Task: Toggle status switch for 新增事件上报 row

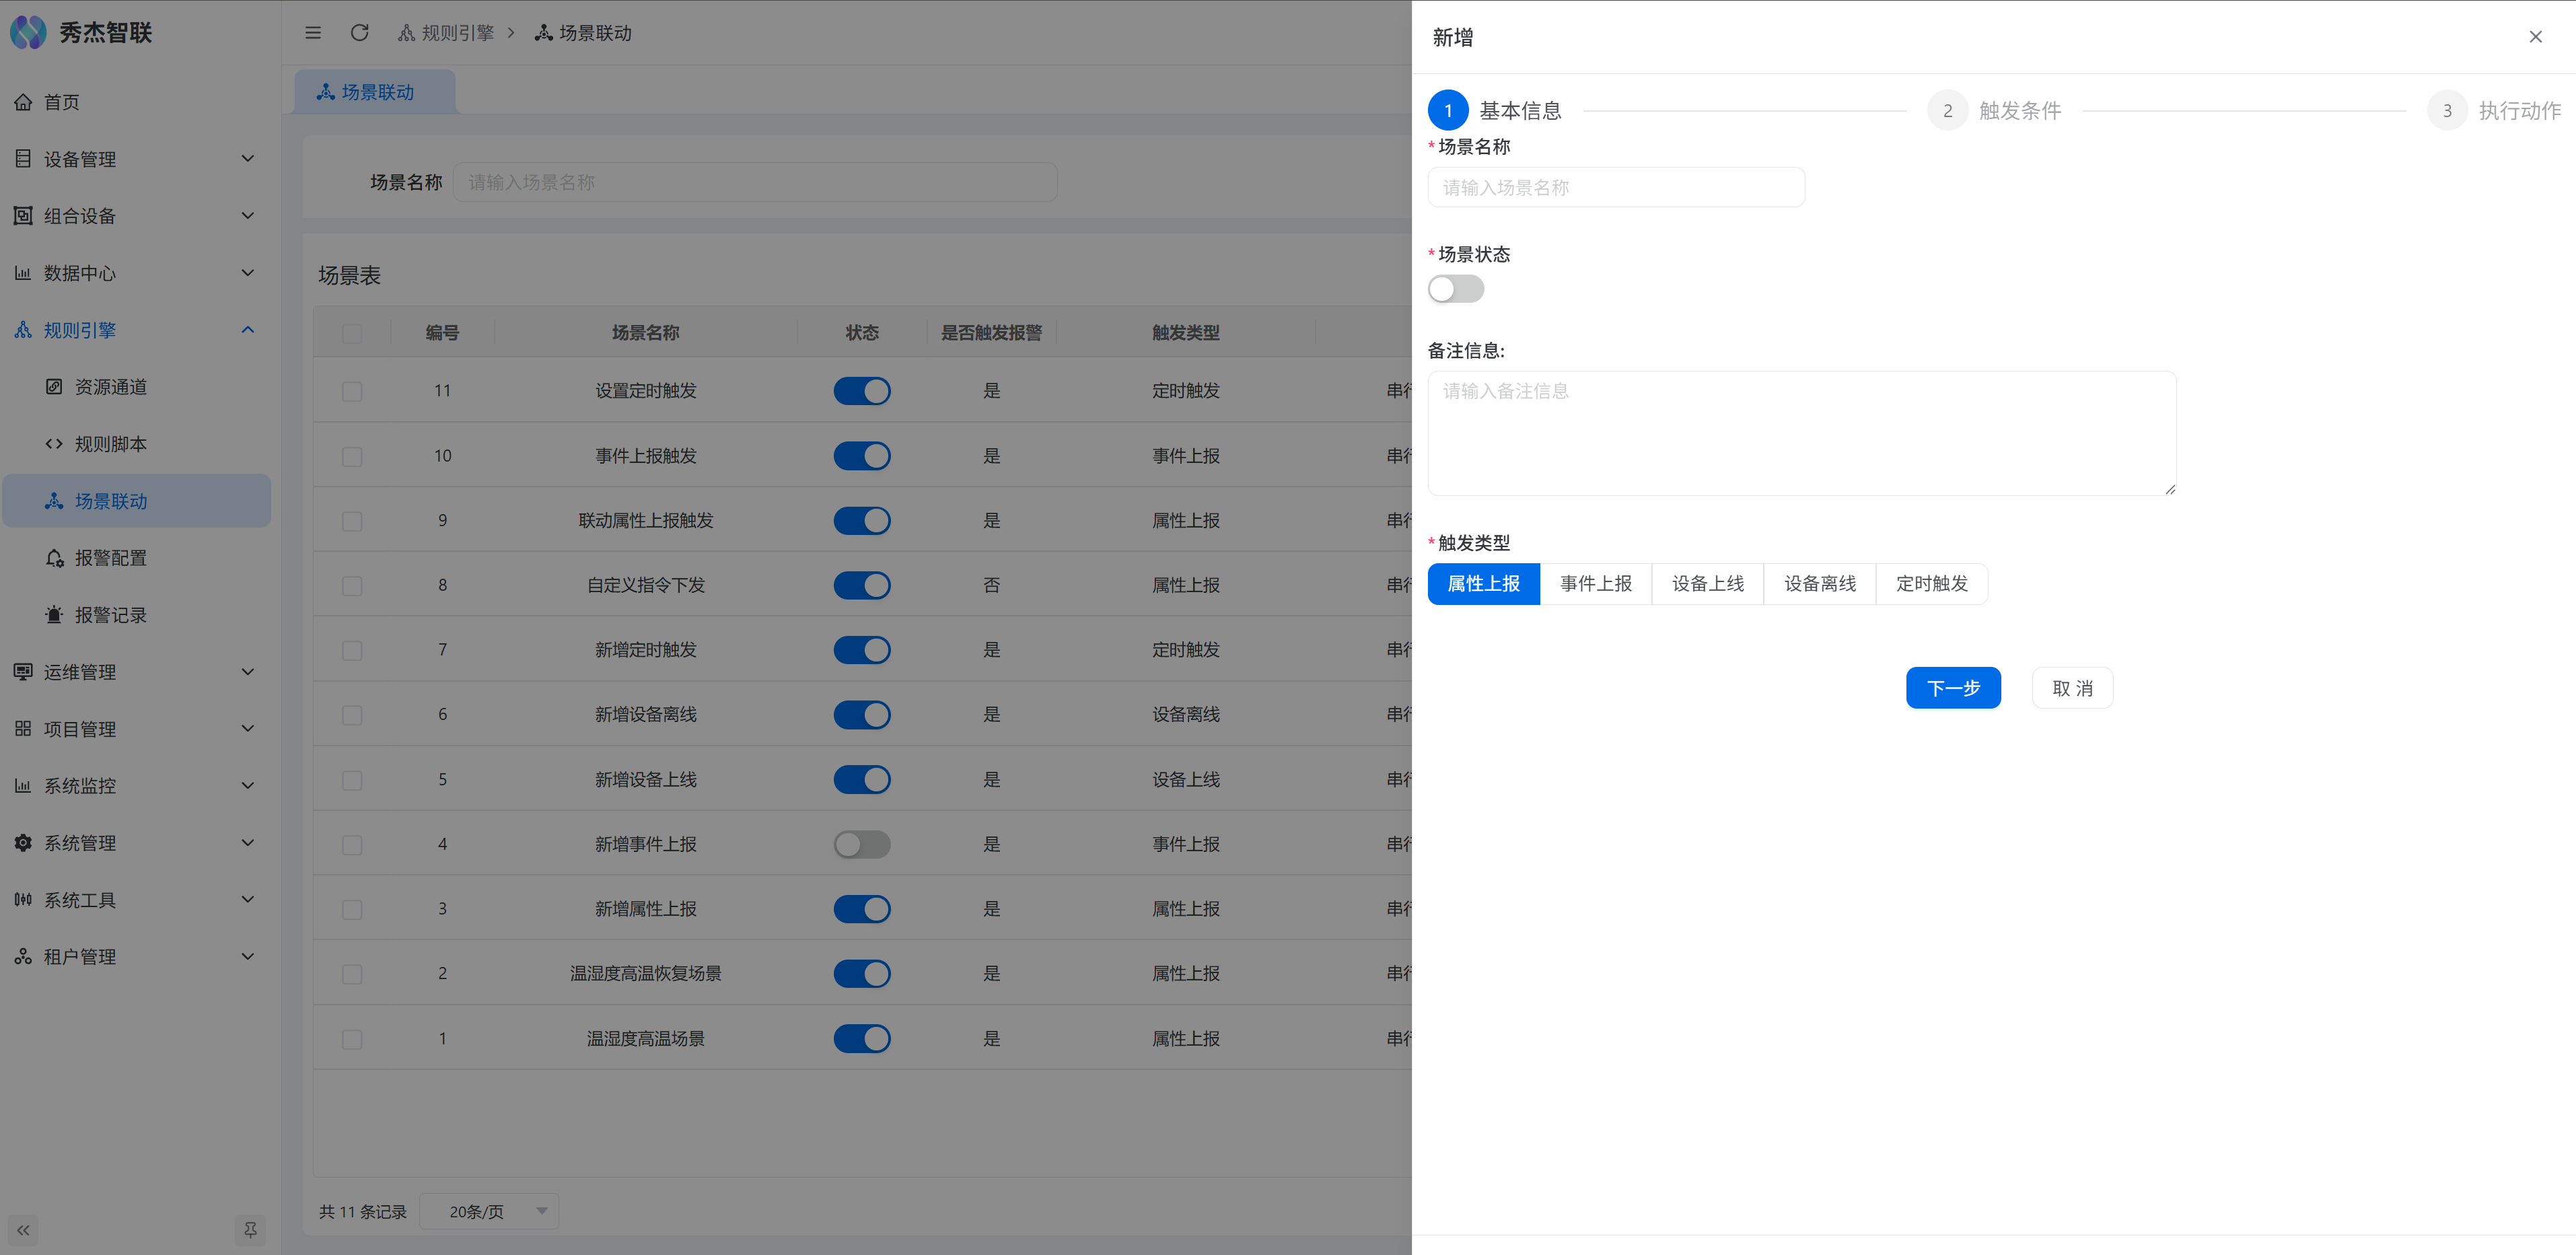Action: coord(861,844)
